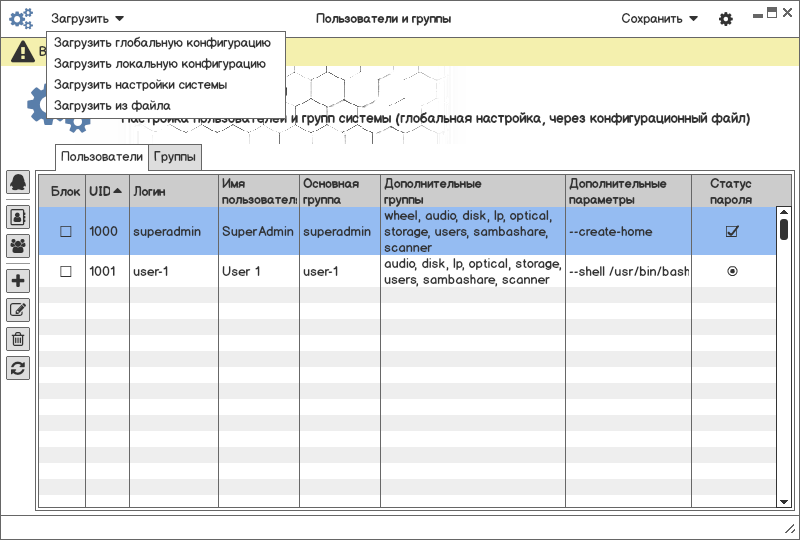800x540 pixels.
Task: Expand the Сохранить dropdown
Action: 659,19
